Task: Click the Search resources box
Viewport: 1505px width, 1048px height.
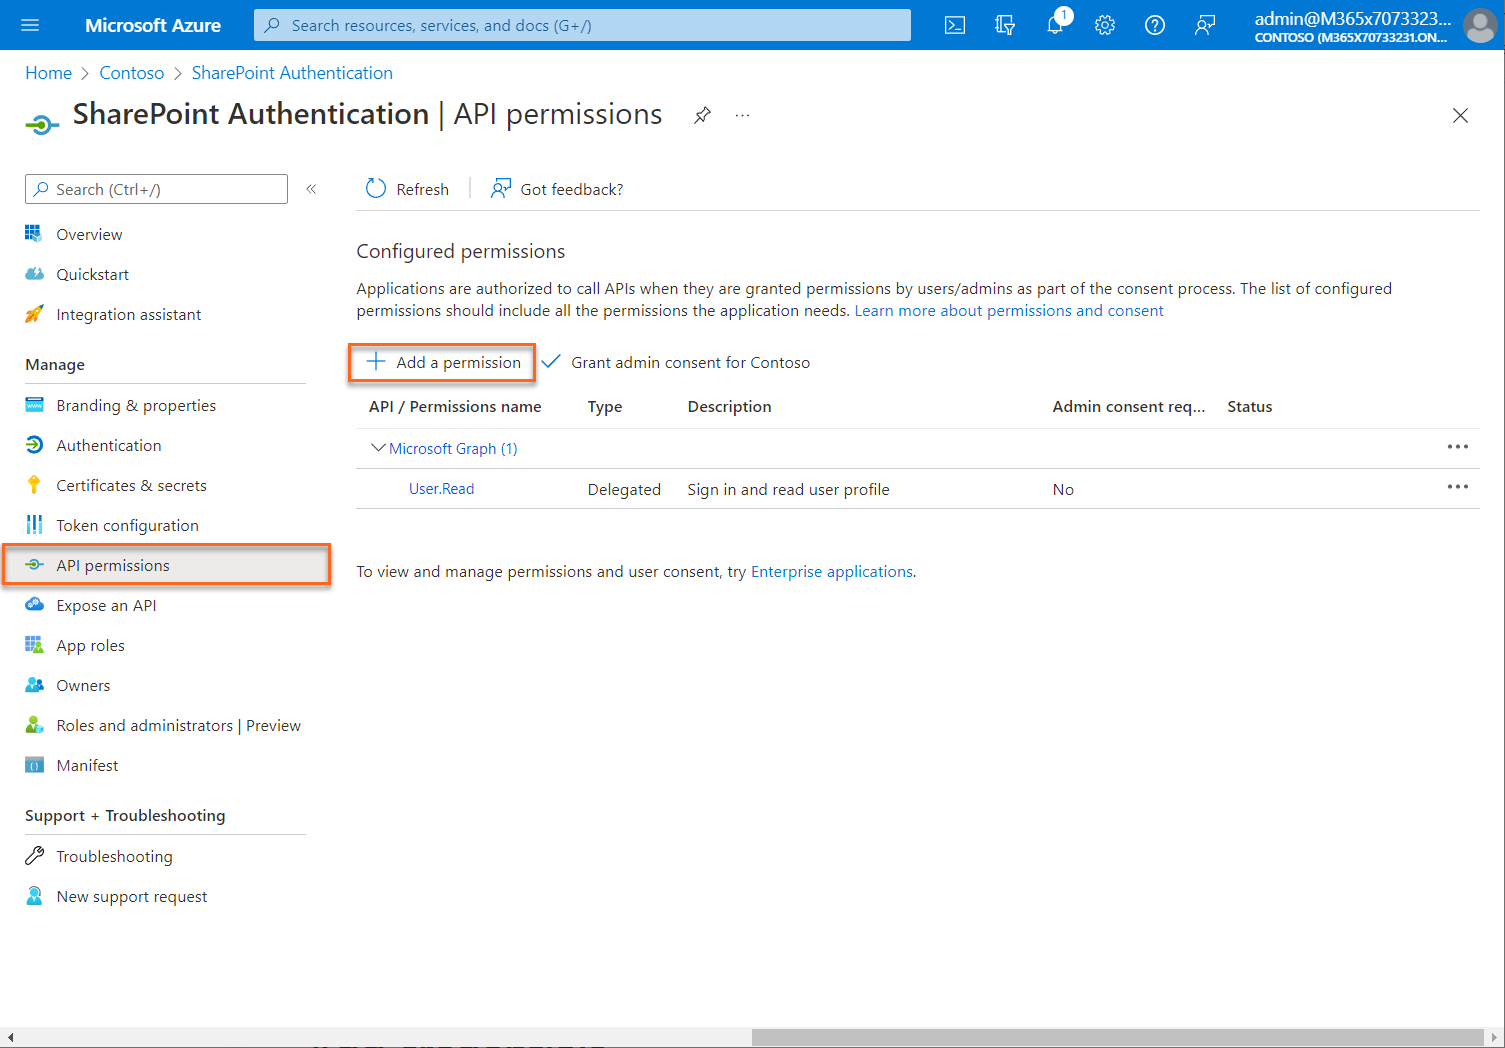Action: point(580,25)
